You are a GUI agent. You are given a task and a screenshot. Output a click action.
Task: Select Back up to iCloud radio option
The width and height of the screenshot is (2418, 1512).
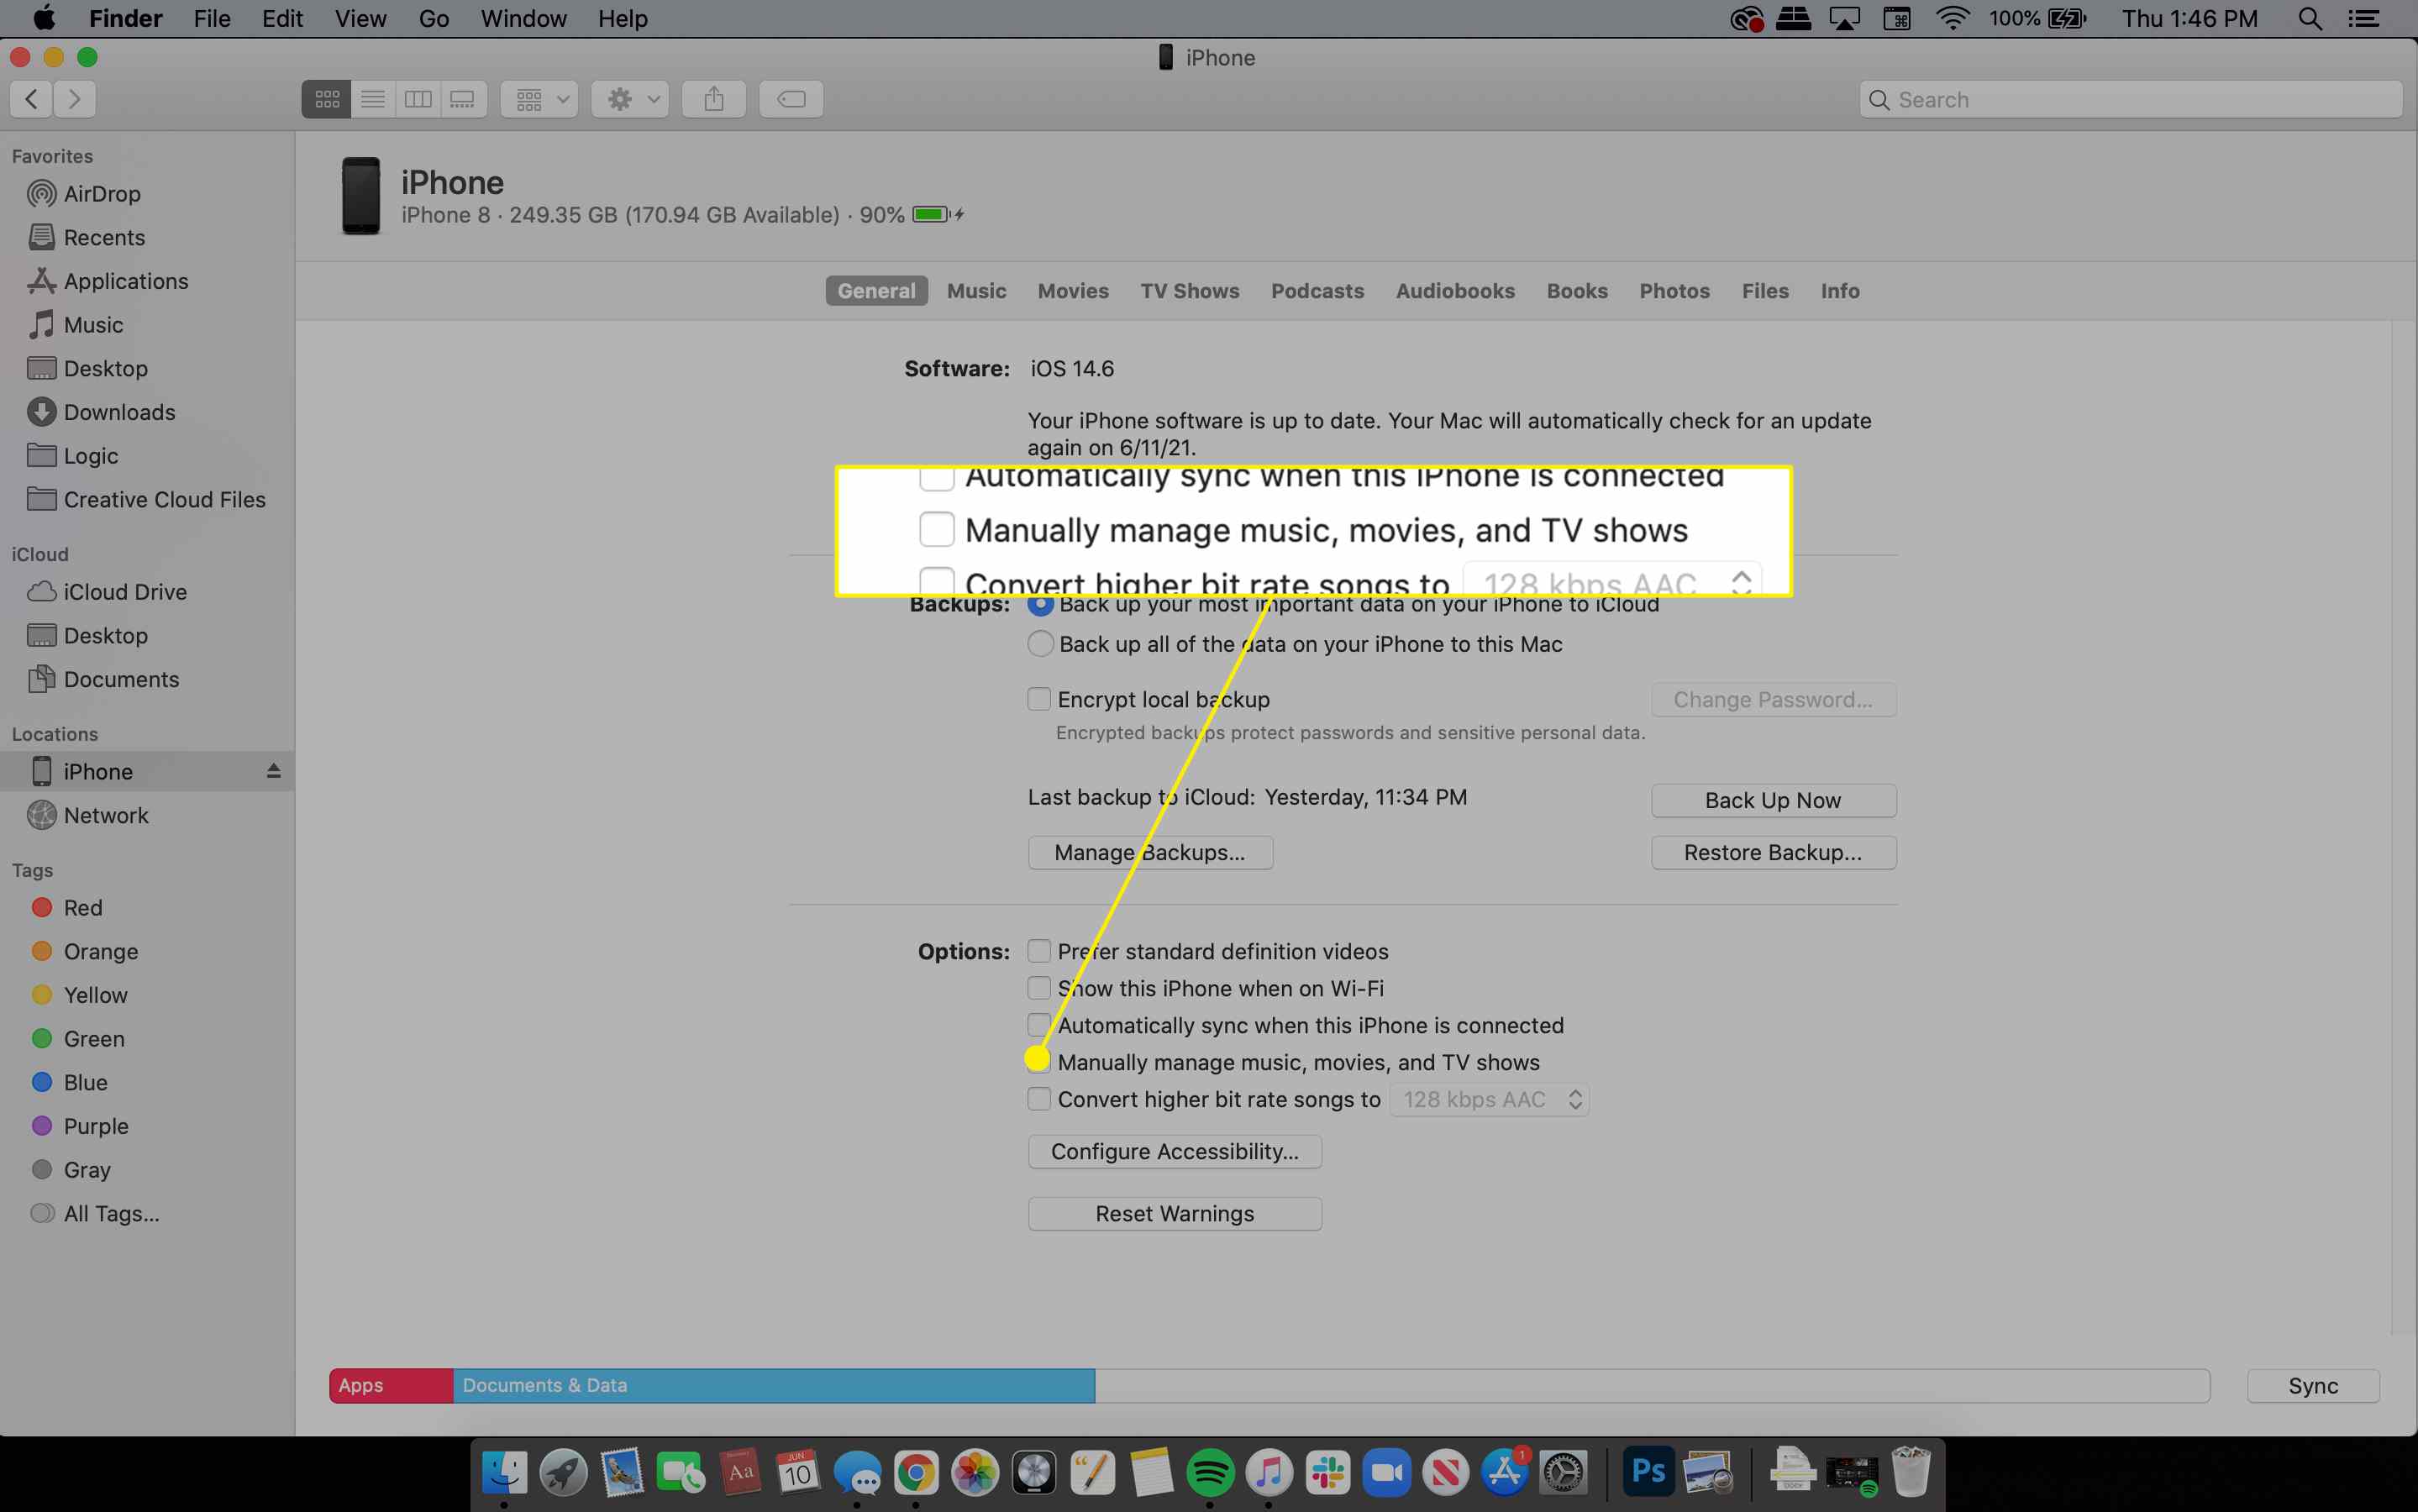[x=1041, y=603]
